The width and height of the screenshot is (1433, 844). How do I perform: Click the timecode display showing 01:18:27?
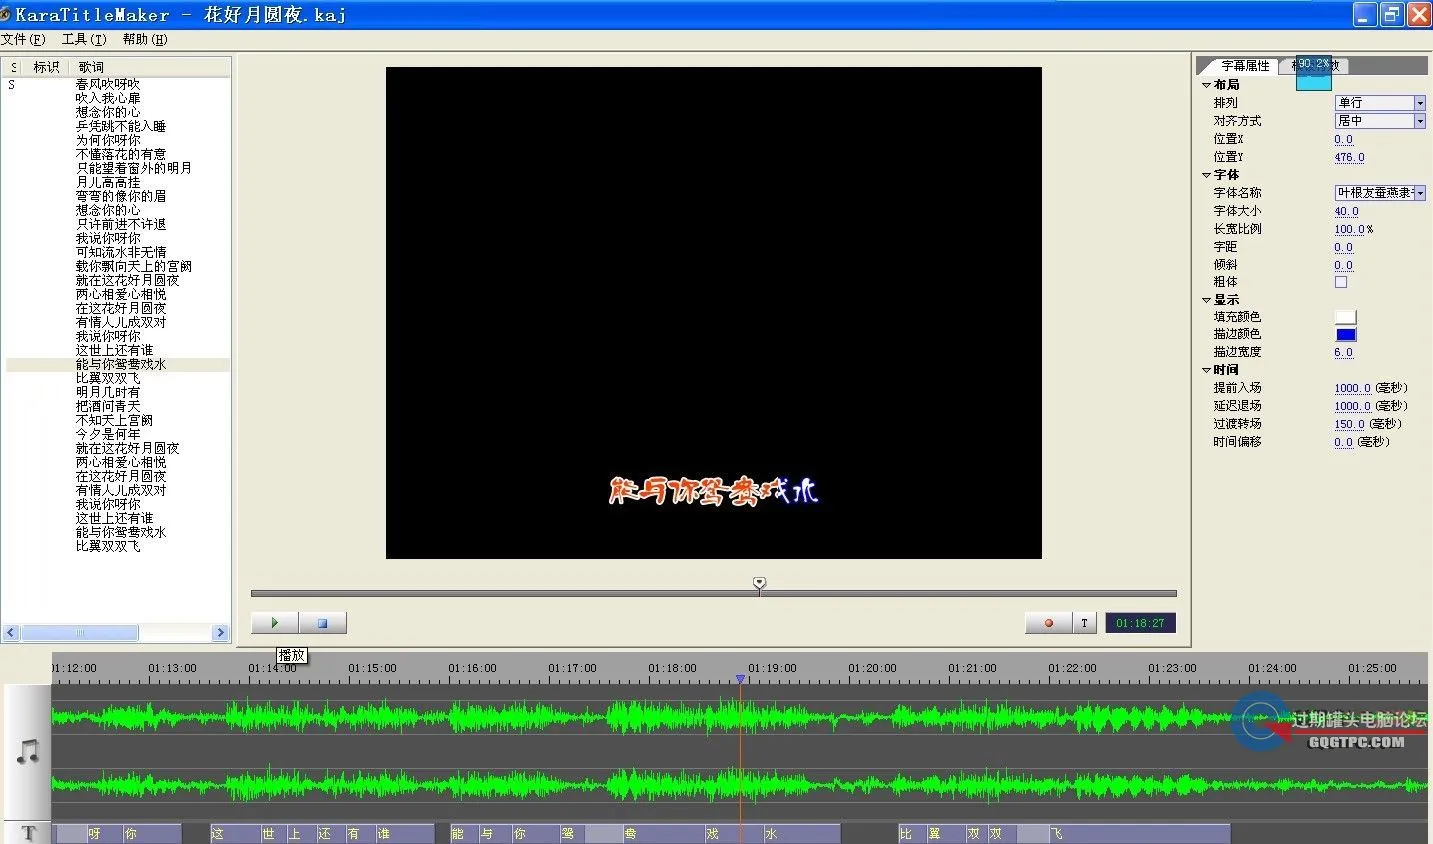coord(1140,622)
